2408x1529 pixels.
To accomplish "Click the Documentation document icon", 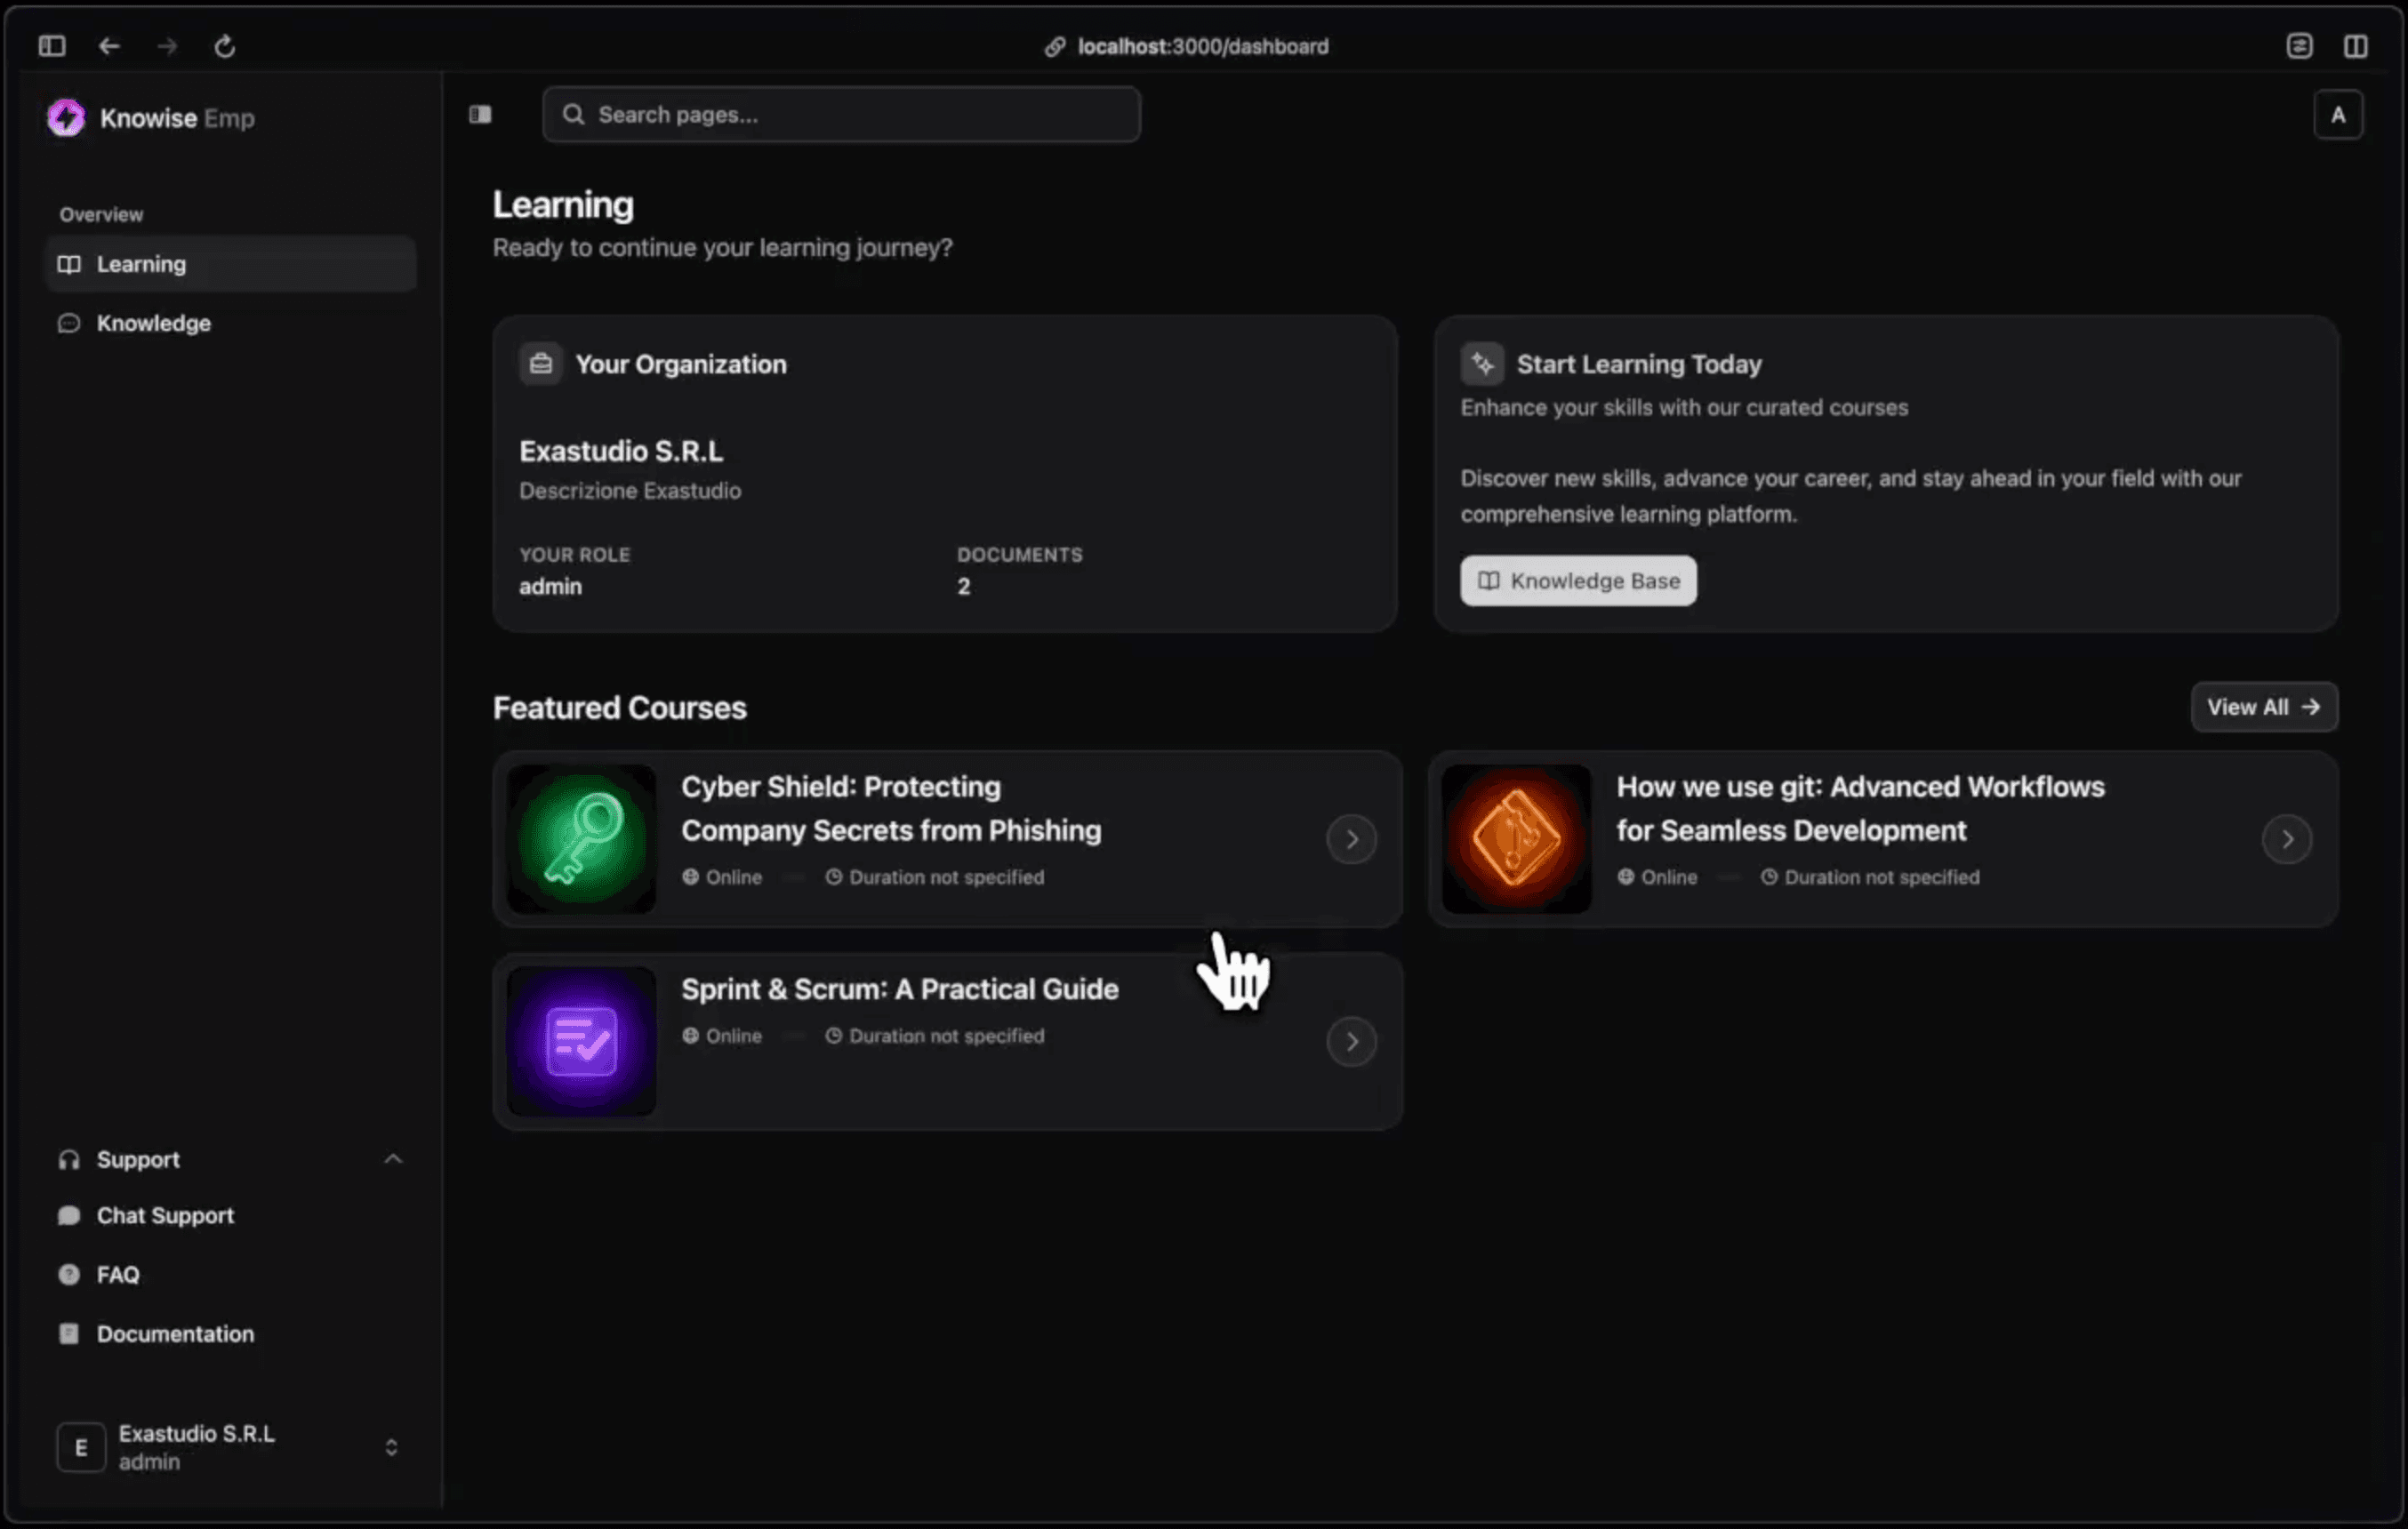I will point(68,1333).
